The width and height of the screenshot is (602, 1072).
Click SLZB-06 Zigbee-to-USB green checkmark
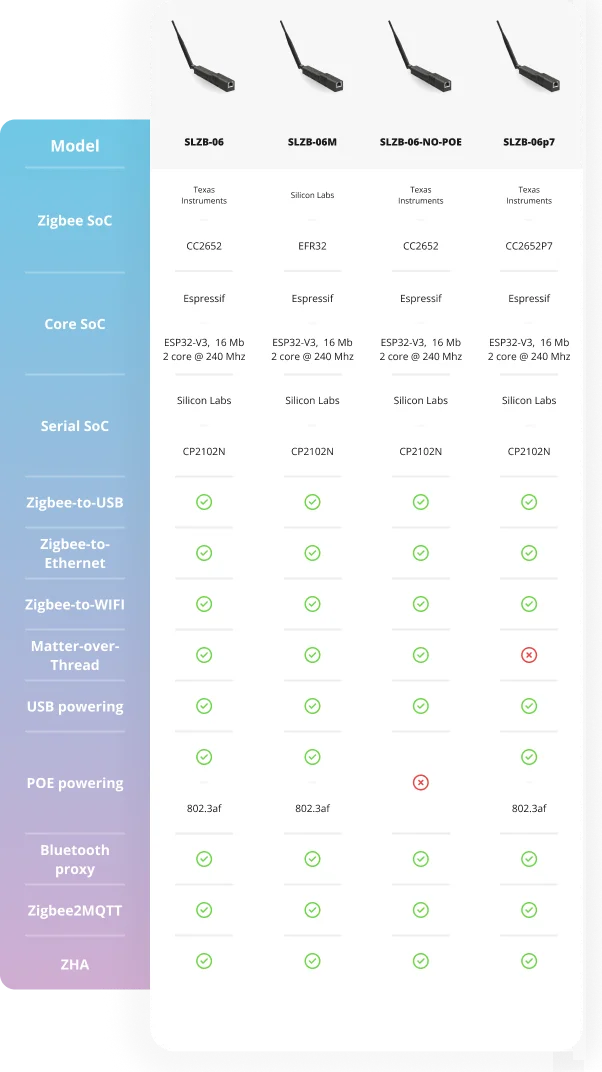(x=204, y=502)
